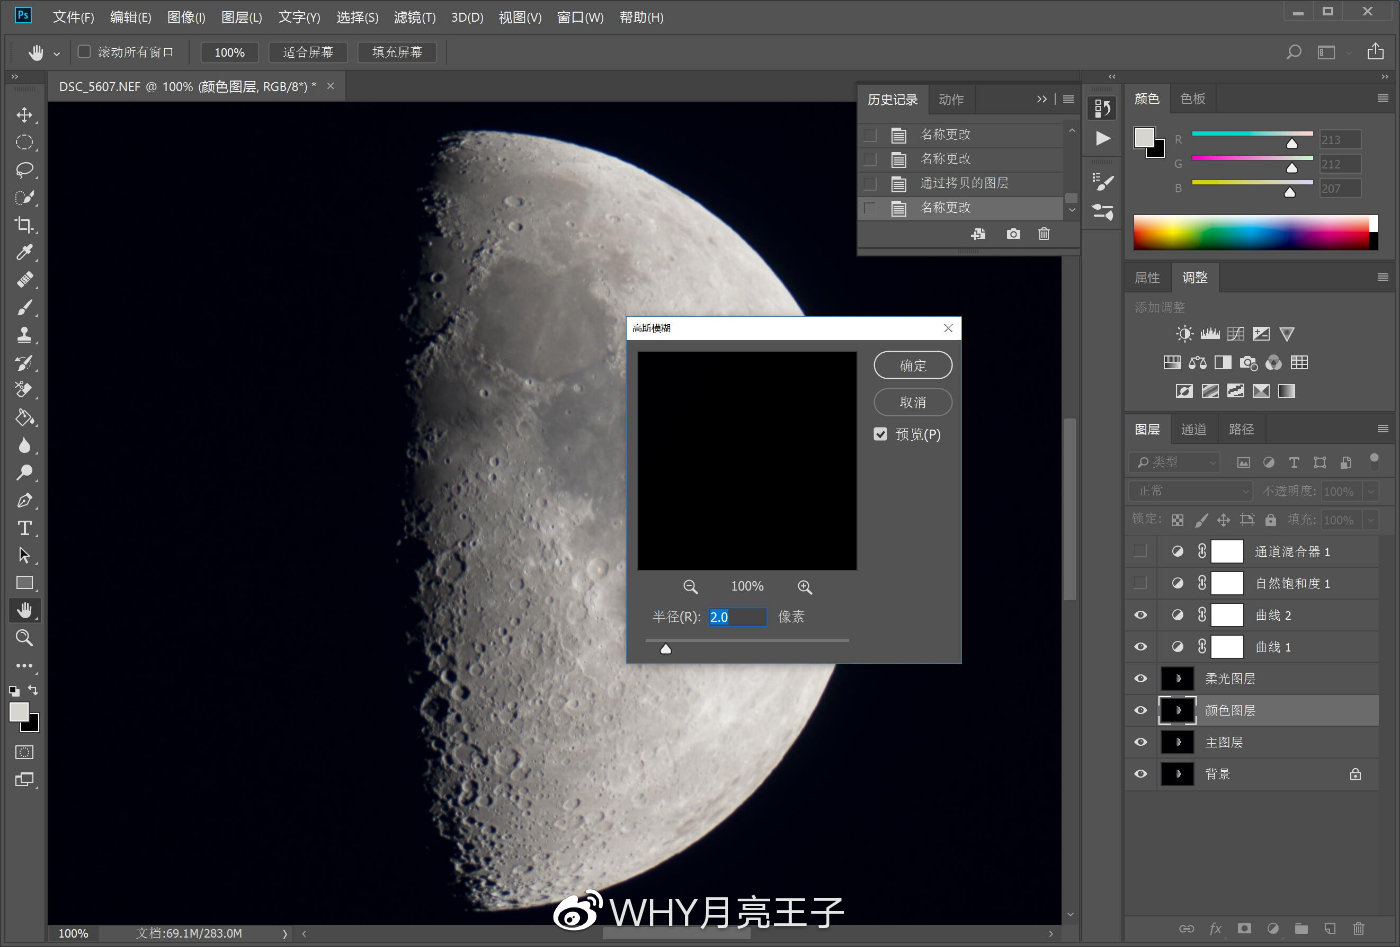Switch to the 色板 tab

tap(1193, 98)
